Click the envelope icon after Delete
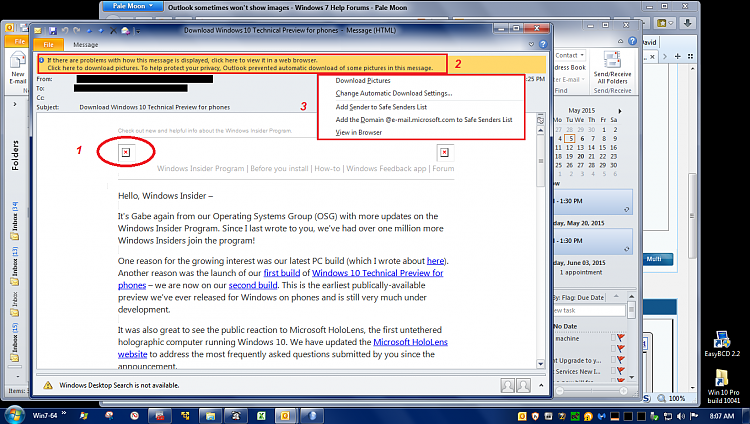The height and width of the screenshot is (424, 750). click(125, 31)
